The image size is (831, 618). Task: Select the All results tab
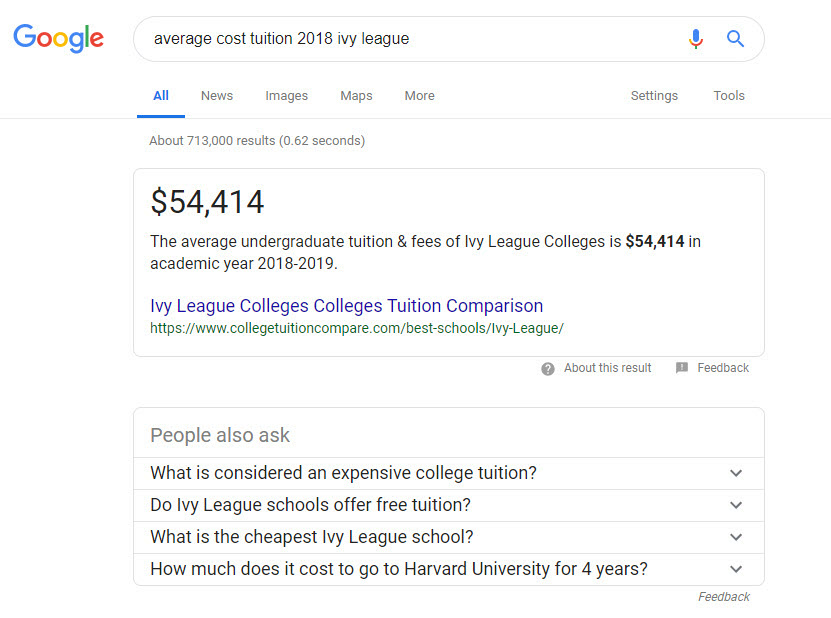[x=160, y=96]
